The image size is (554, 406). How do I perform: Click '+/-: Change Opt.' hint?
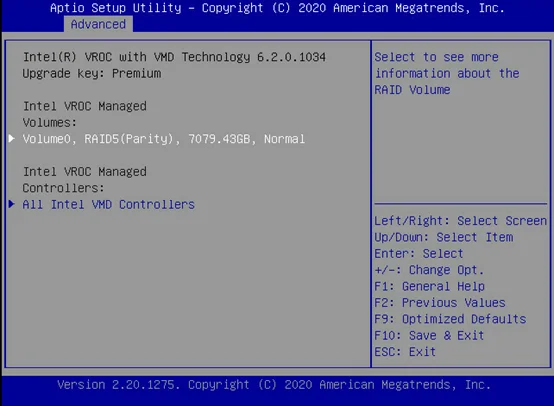[429, 270]
